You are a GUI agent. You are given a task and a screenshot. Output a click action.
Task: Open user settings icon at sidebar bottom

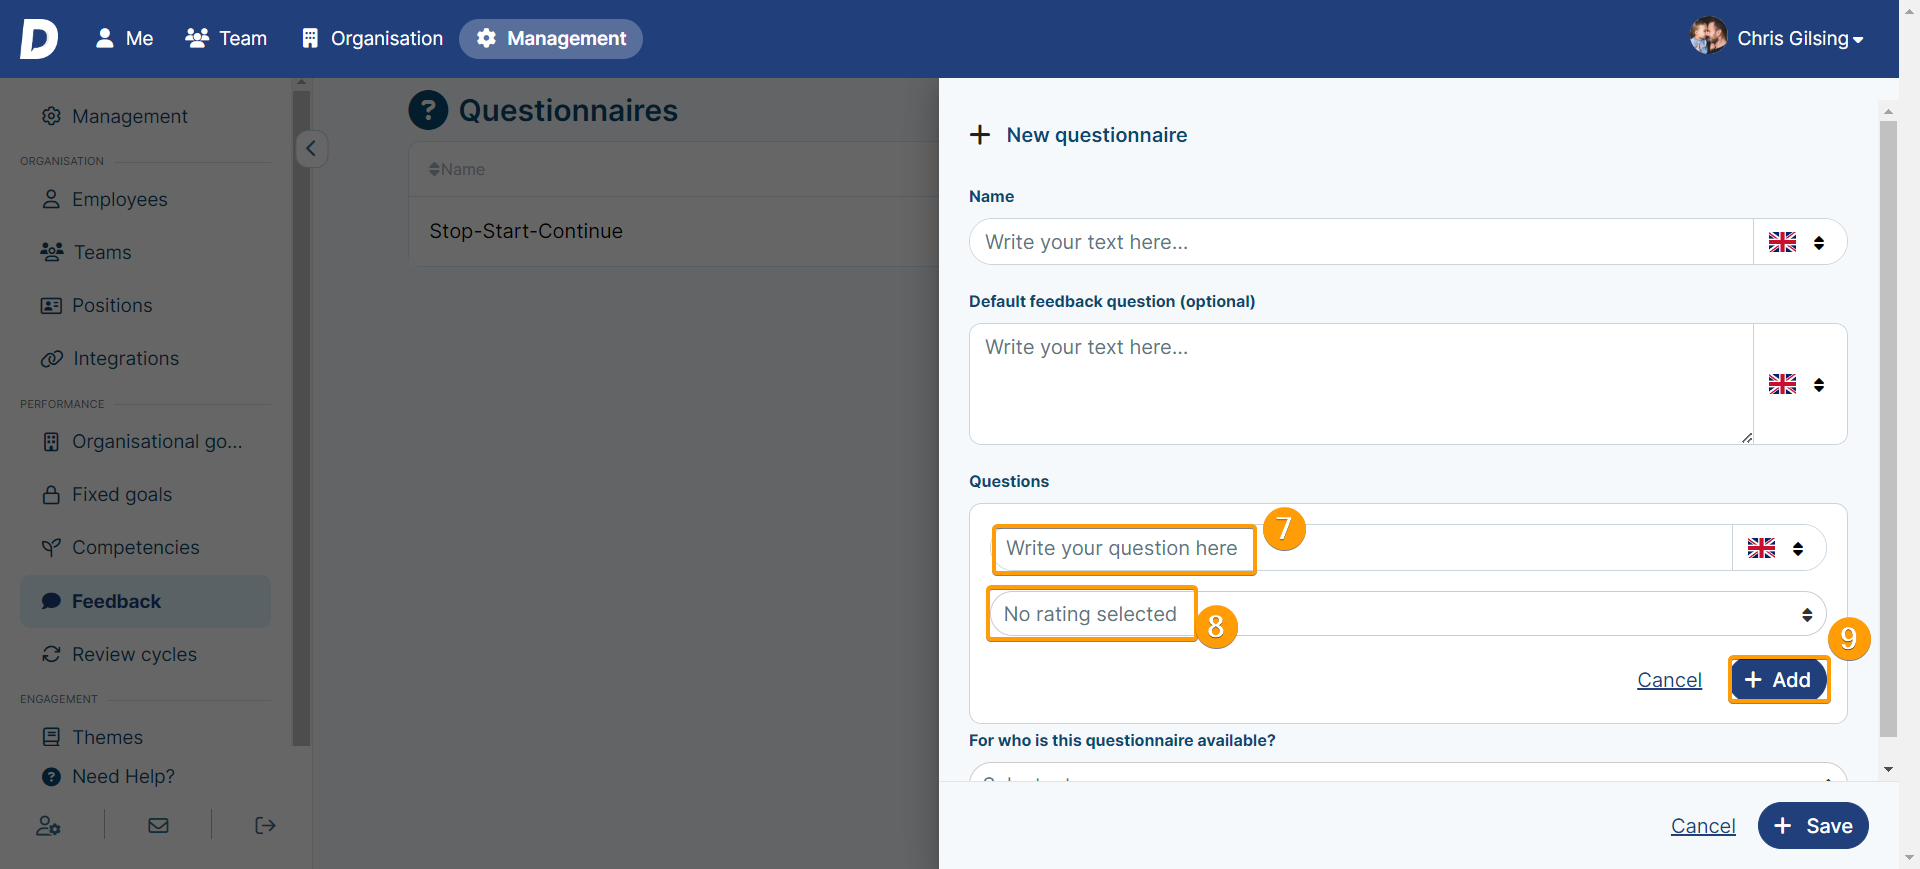click(49, 825)
